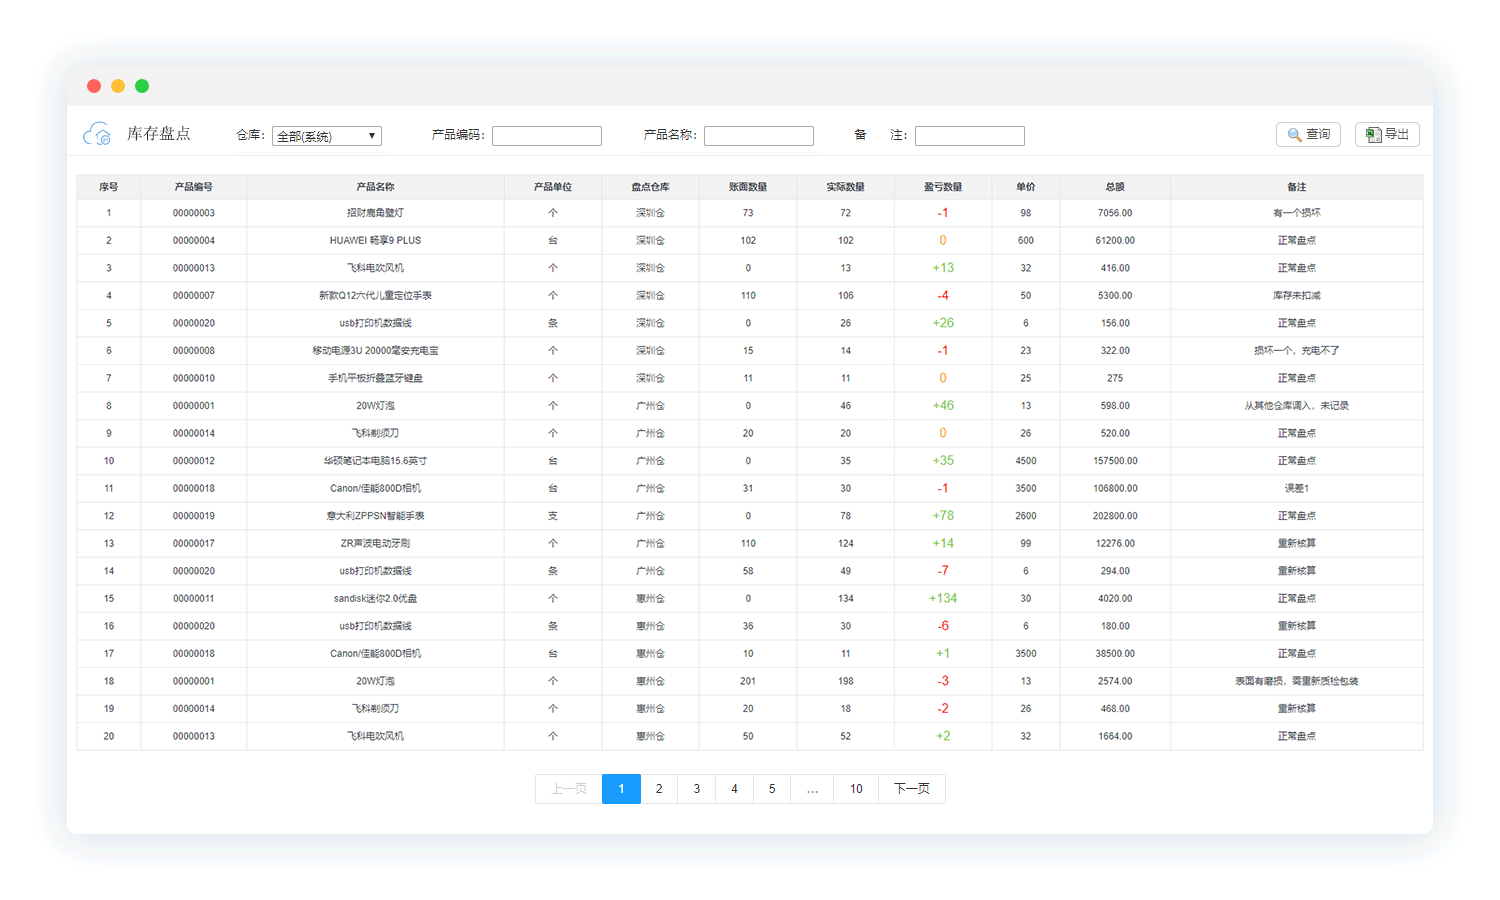
Task: Click the 查询 search button
Action: click(1308, 135)
